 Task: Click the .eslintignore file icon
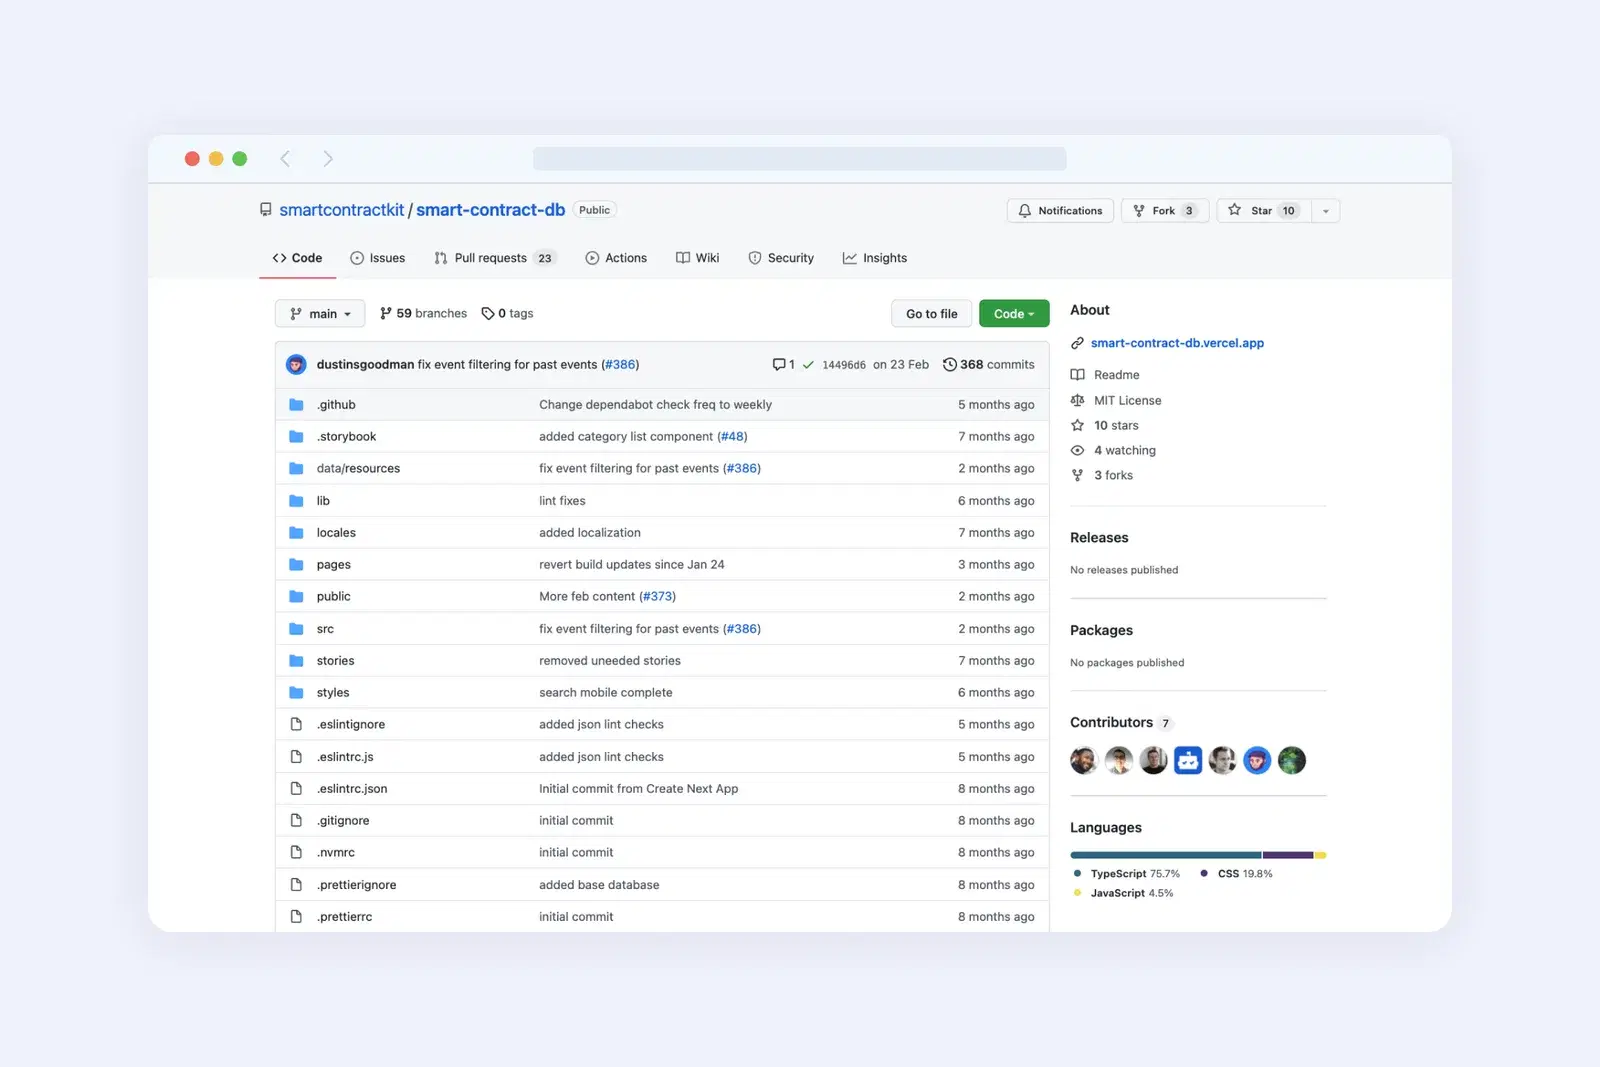tap(296, 724)
